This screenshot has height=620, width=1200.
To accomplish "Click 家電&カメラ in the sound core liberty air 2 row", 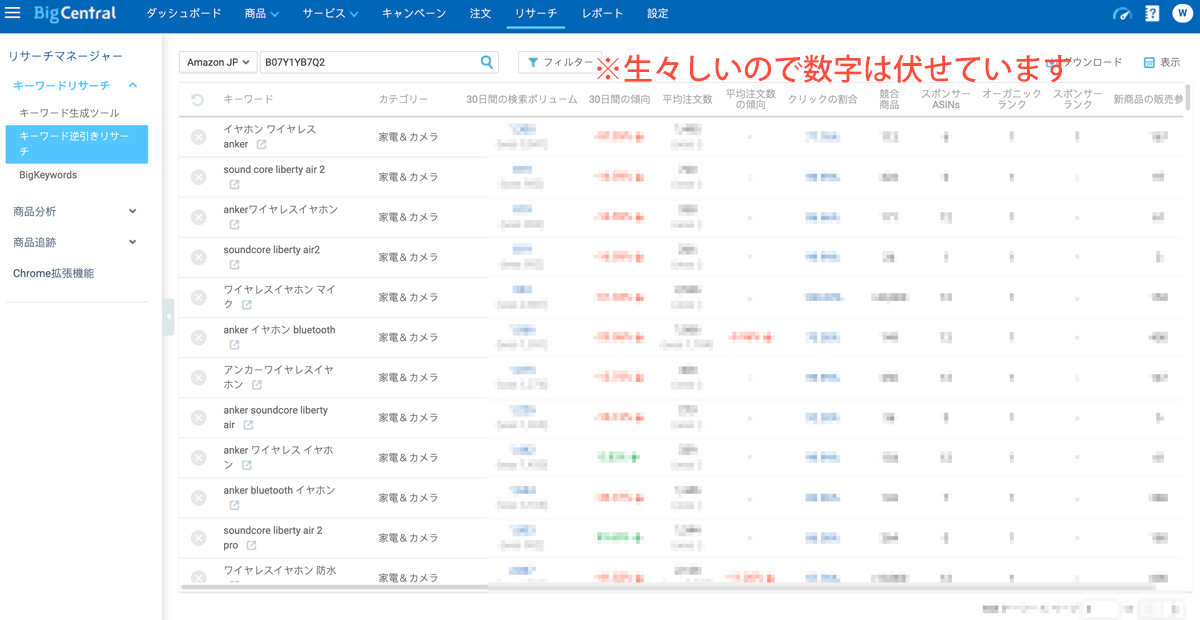I will tap(408, 177).
